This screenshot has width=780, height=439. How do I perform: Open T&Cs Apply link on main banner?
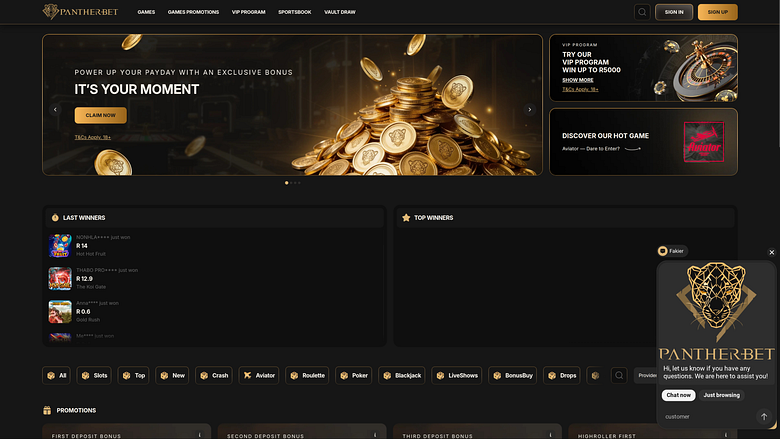click(x=93, y=137)
